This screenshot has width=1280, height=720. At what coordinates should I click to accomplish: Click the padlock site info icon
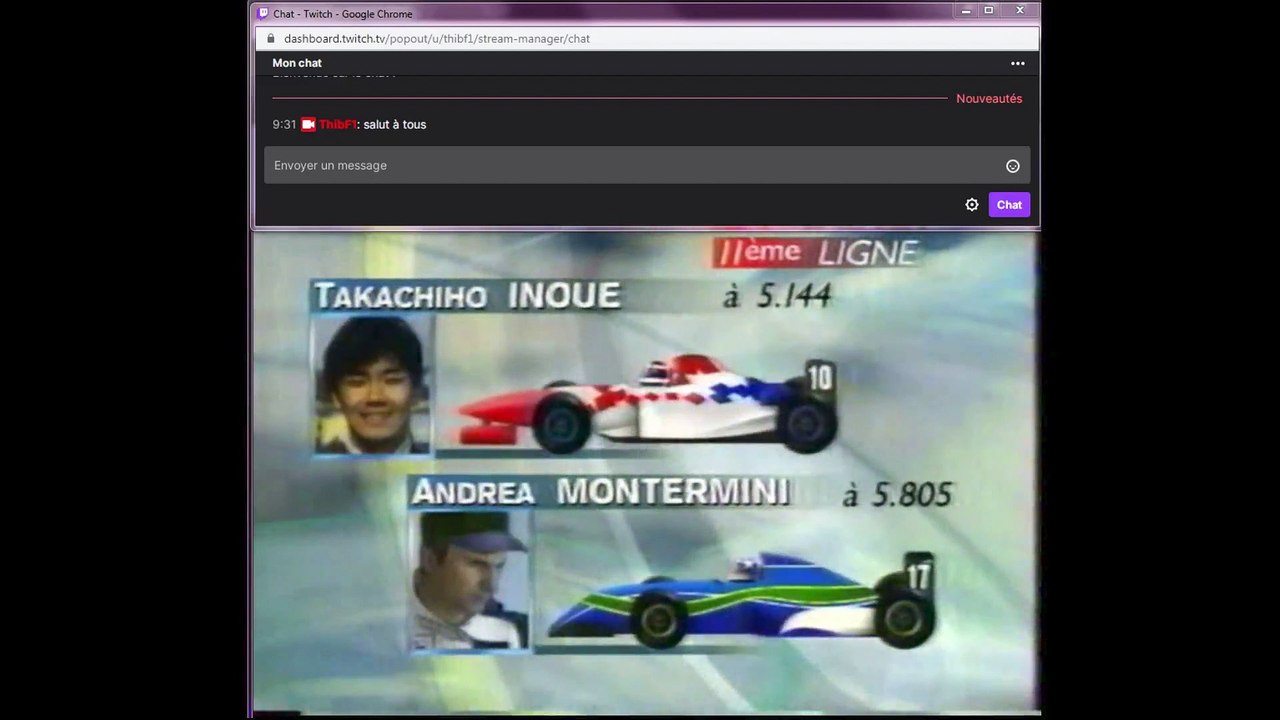[269, 39]
